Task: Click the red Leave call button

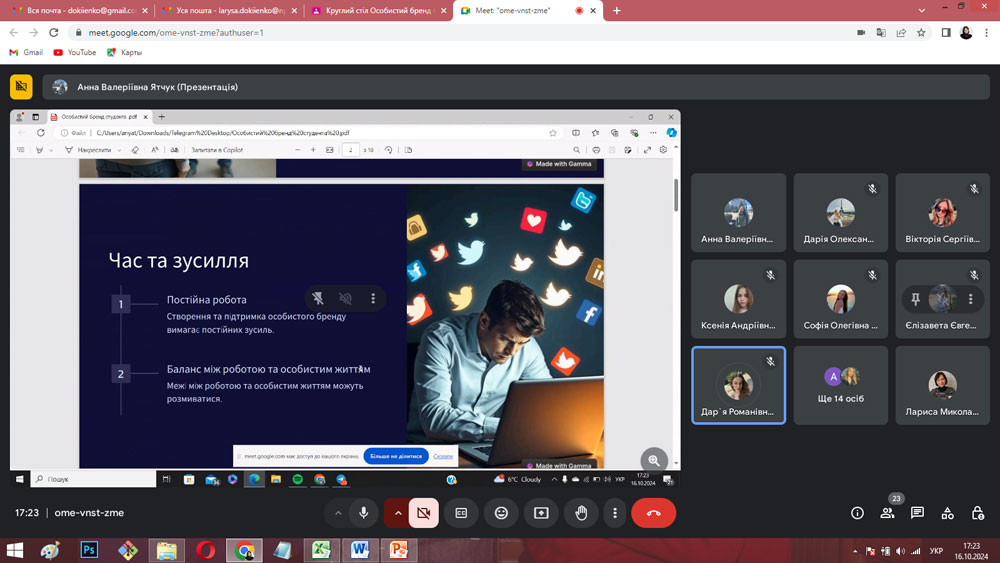Action: point(653,513)
